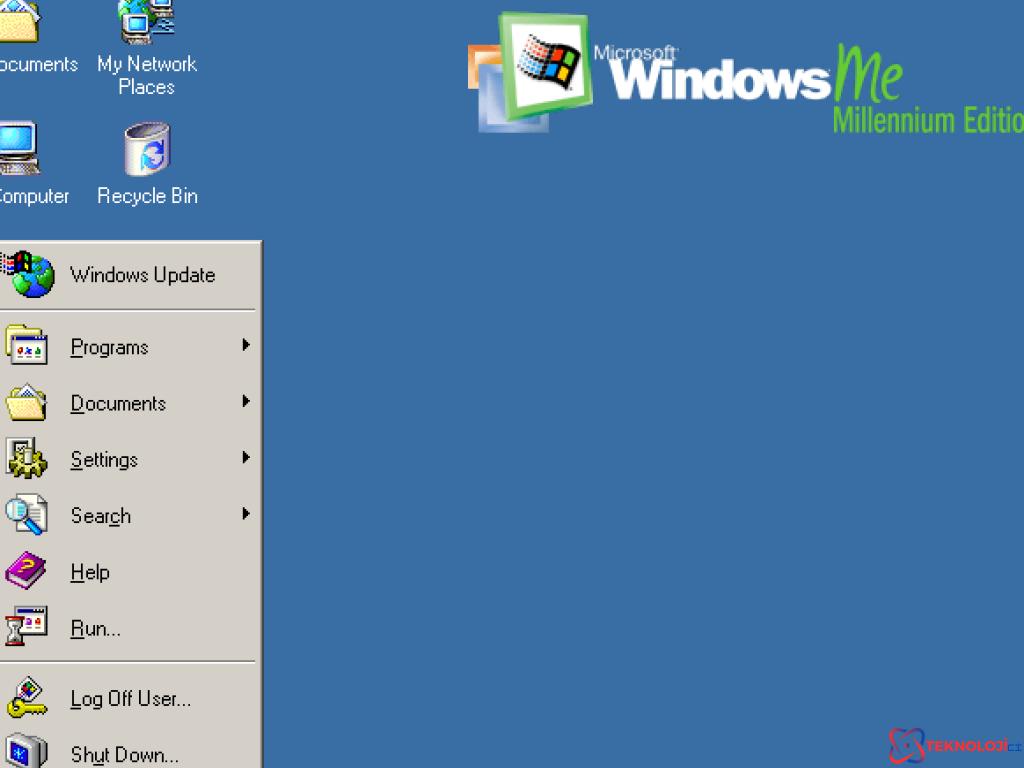The height and width of the screenshot is (768, 1024).
Task: Choose Run from the Start menu
Action: click(x=95, y=628)
